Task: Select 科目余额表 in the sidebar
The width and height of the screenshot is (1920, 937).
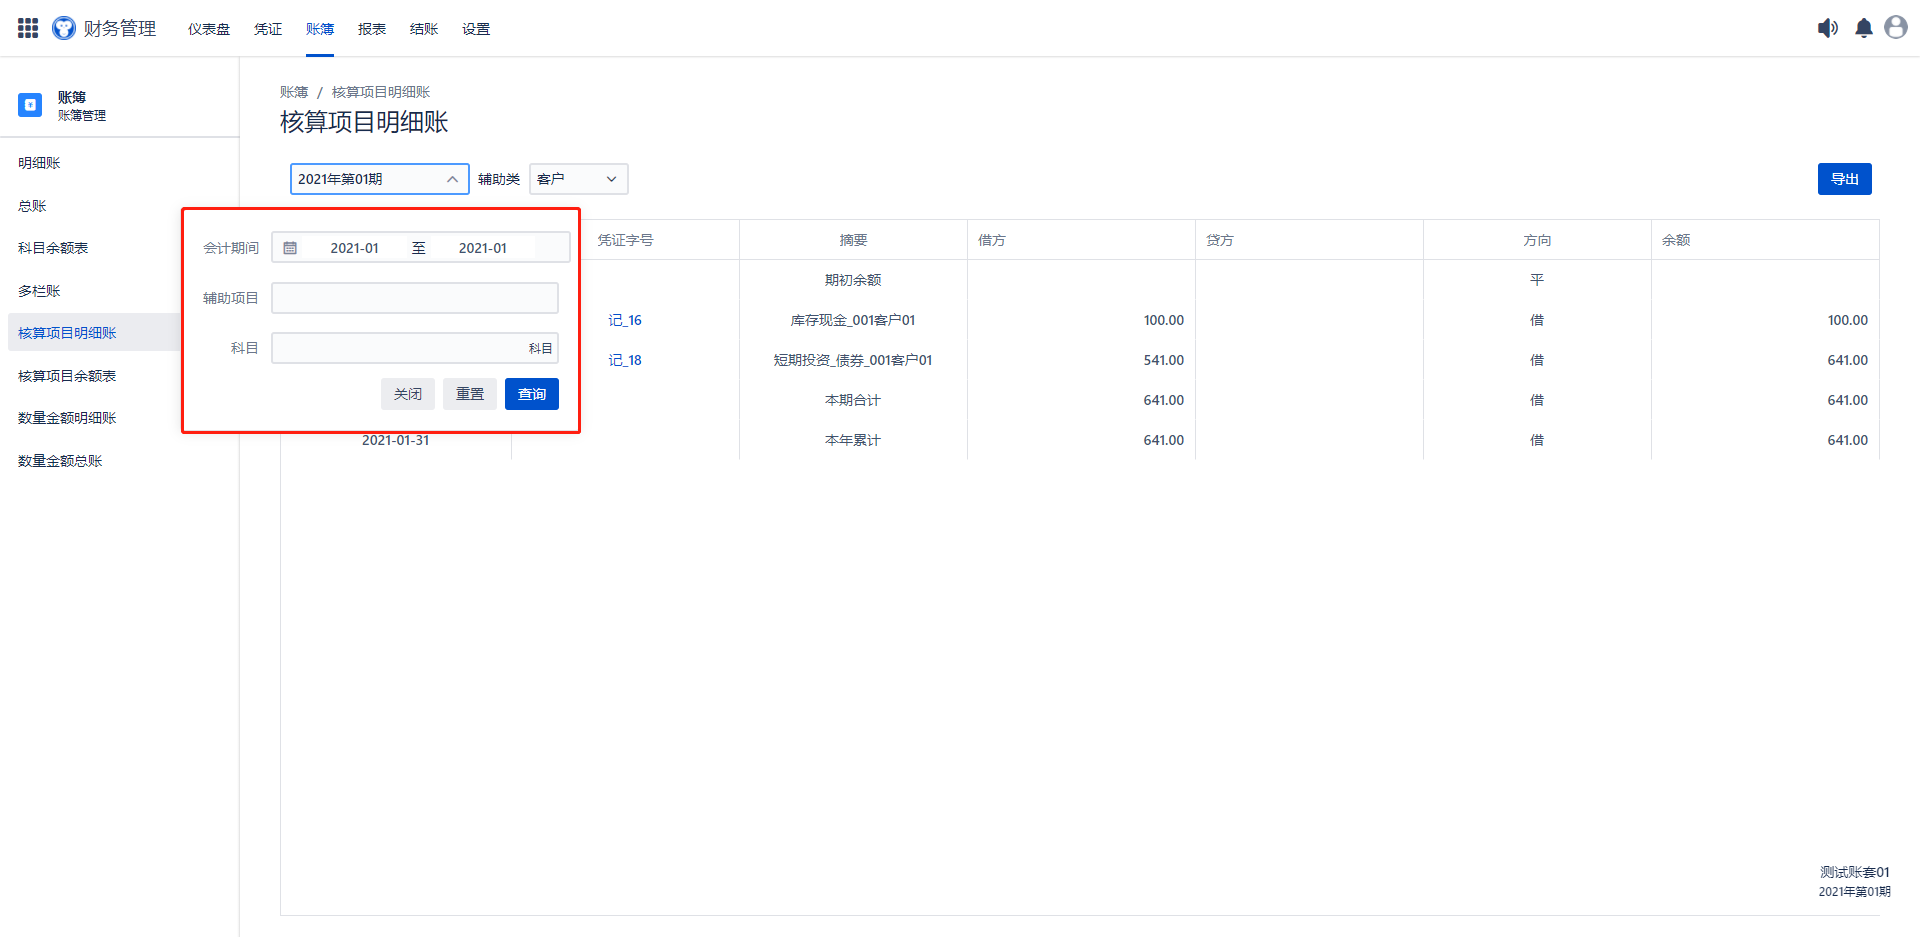Action: [53, 248]
